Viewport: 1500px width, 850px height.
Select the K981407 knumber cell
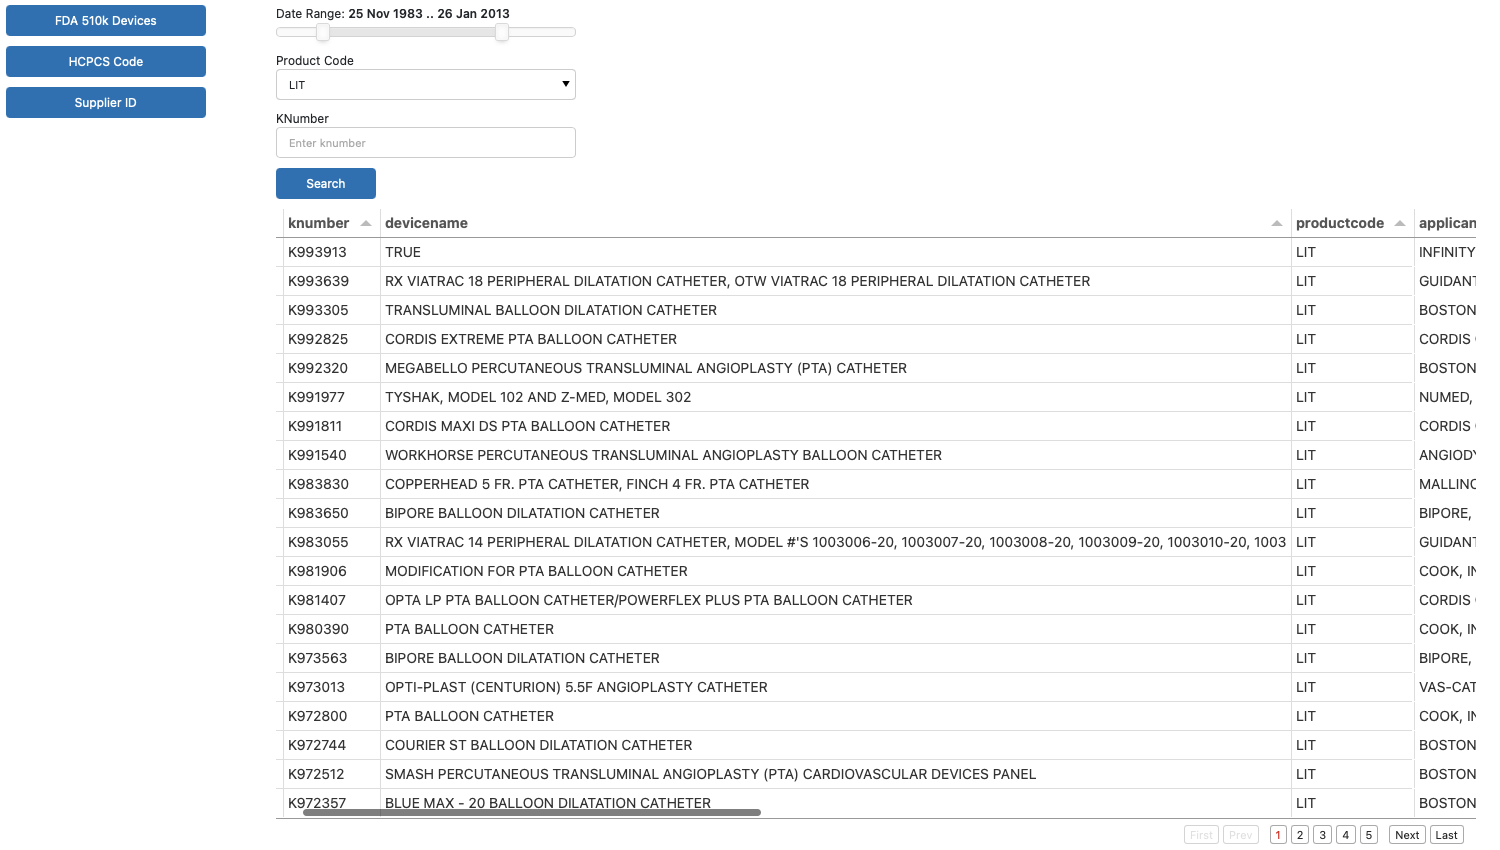(x=332, y=600)
